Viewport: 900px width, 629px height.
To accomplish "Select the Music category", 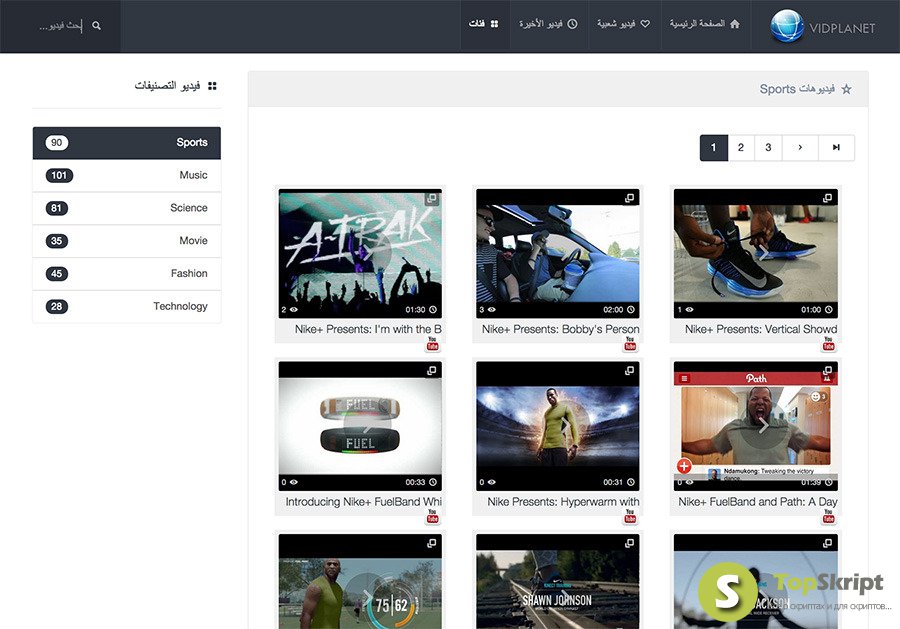I will point(127,176).
